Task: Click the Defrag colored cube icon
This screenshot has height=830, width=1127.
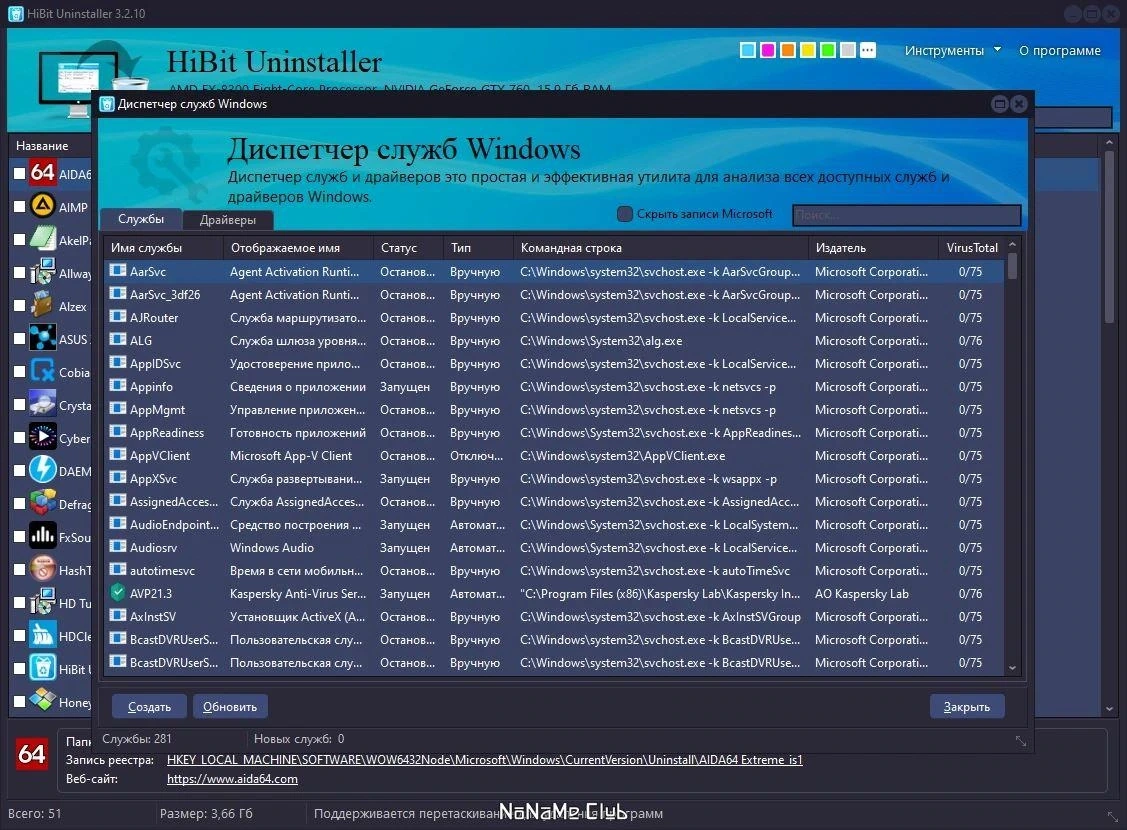Action: click(x=42, y=504)
